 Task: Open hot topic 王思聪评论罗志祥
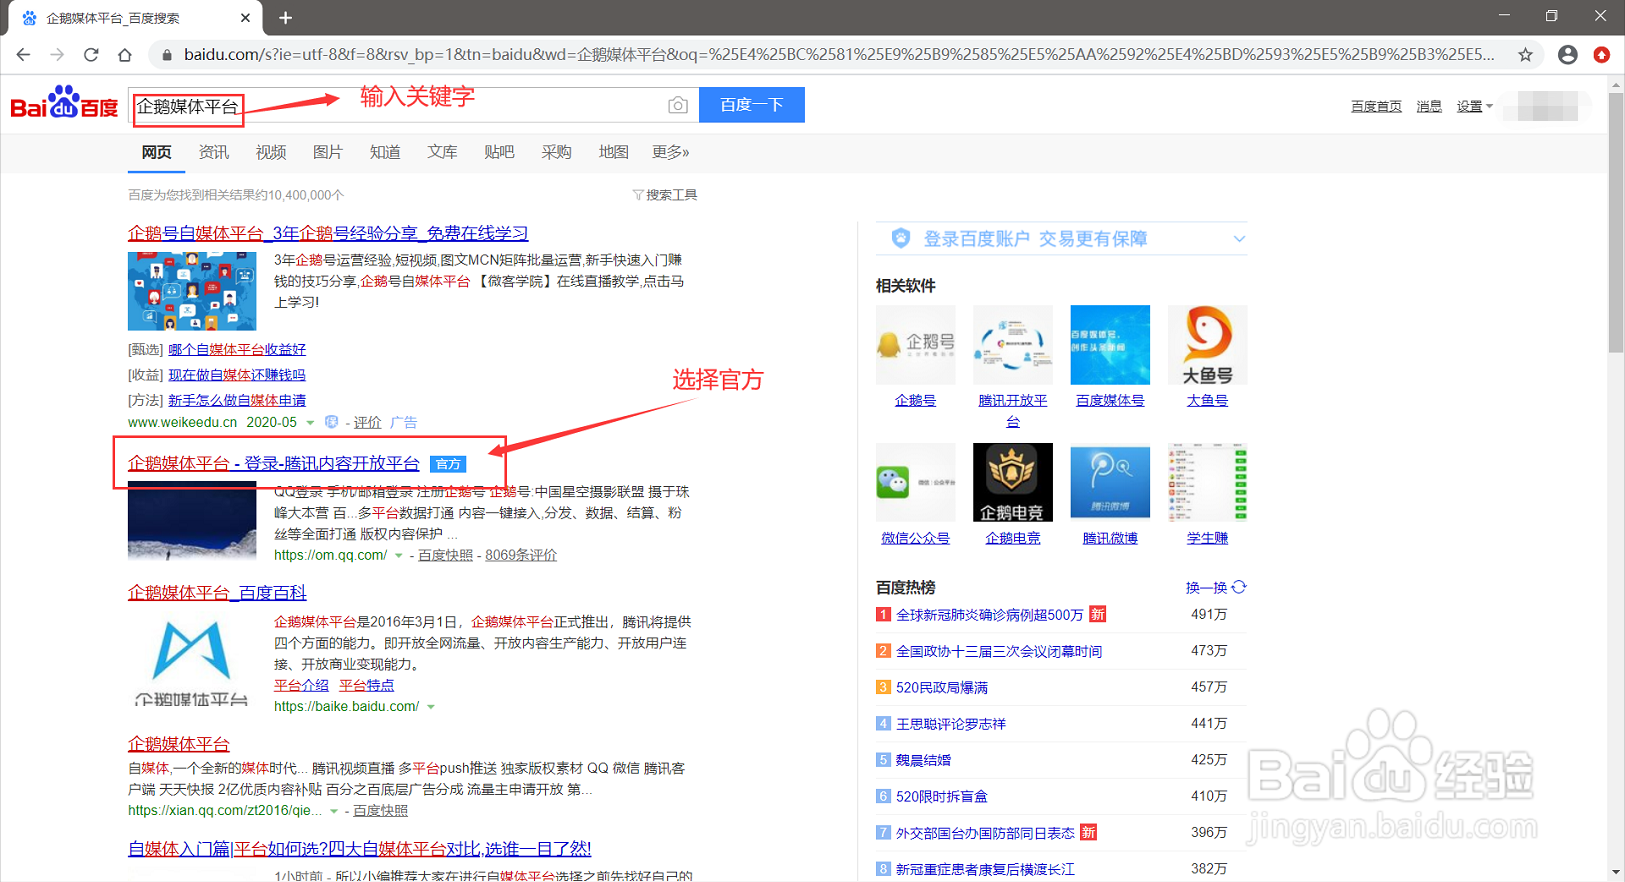point(951,724)
